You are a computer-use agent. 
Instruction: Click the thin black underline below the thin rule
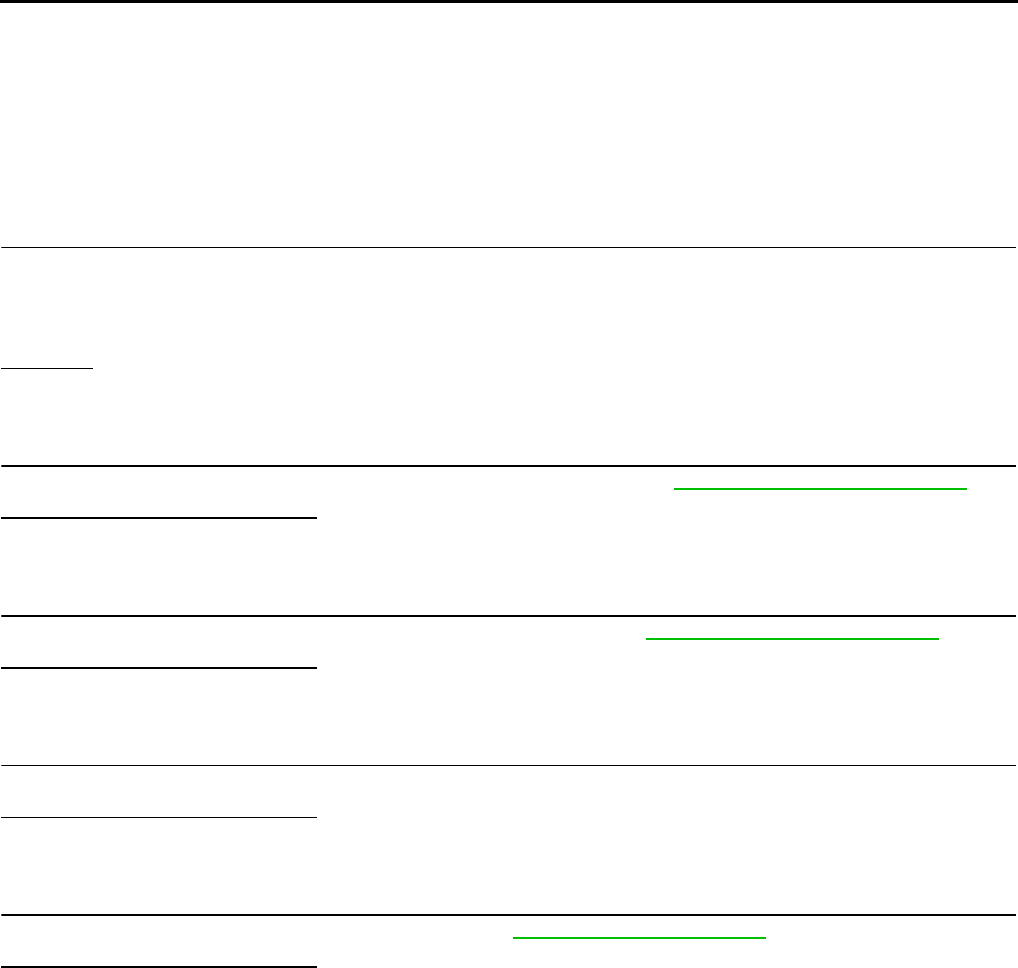(x=159, y=817)
